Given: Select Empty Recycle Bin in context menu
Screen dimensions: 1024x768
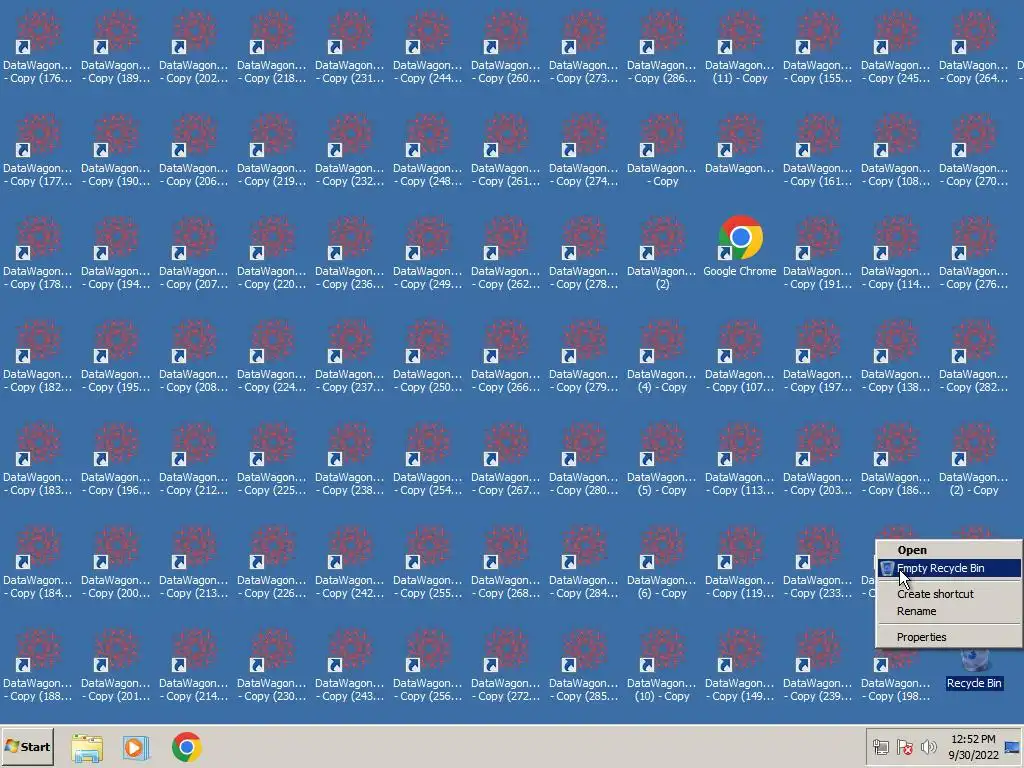Looking at the screenshot, I should (949, 568).
